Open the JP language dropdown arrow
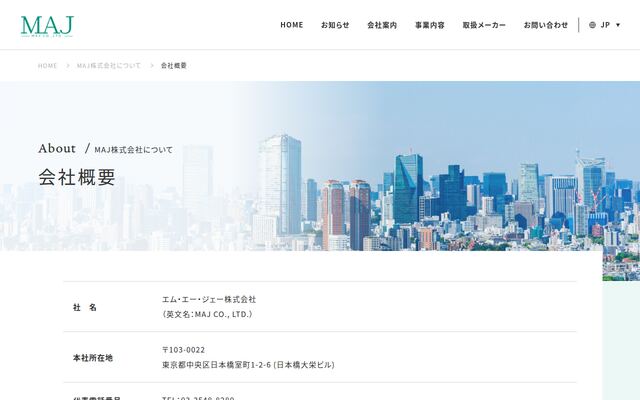 (x=618, y=25)
